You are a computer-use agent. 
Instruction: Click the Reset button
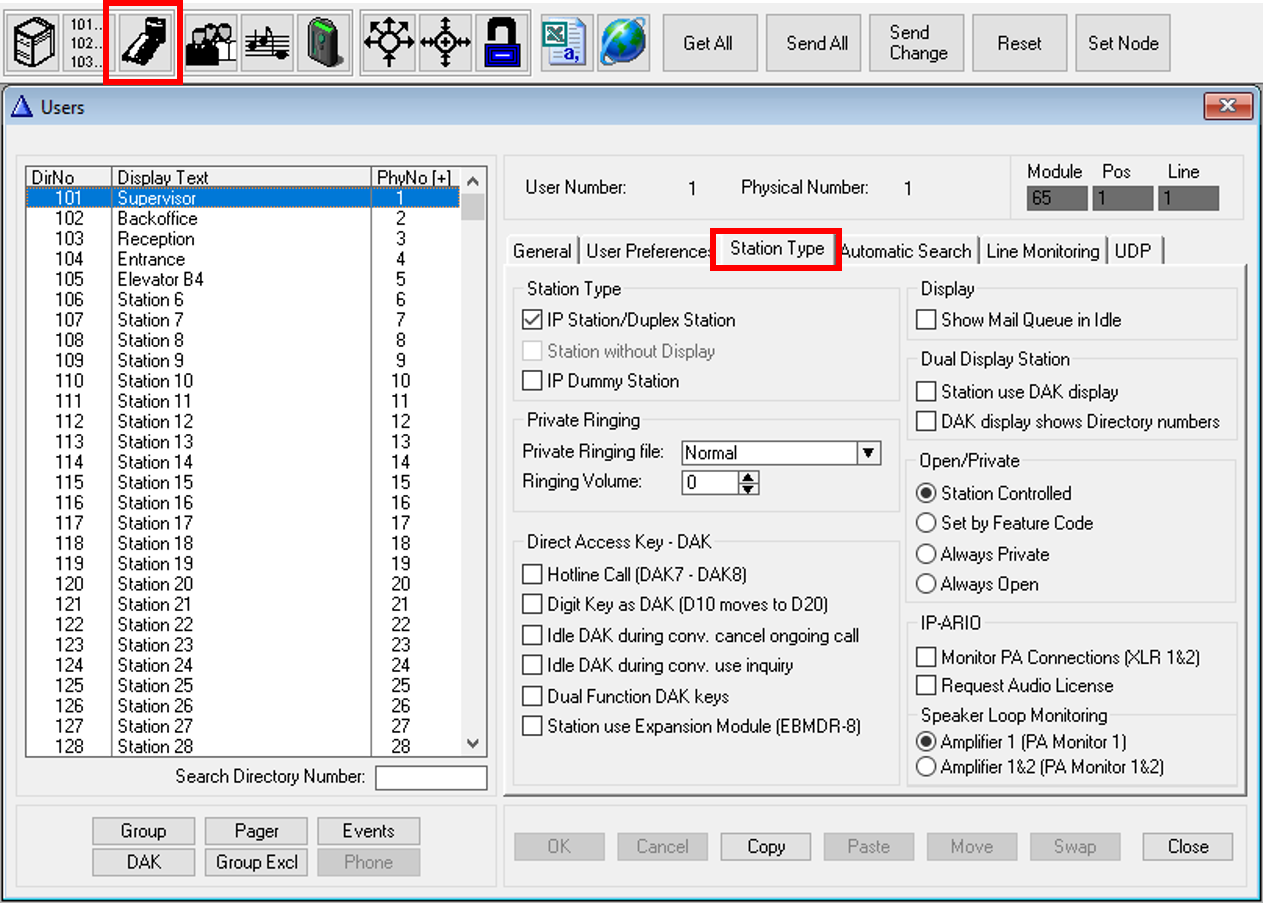(x=1019, y=43)
